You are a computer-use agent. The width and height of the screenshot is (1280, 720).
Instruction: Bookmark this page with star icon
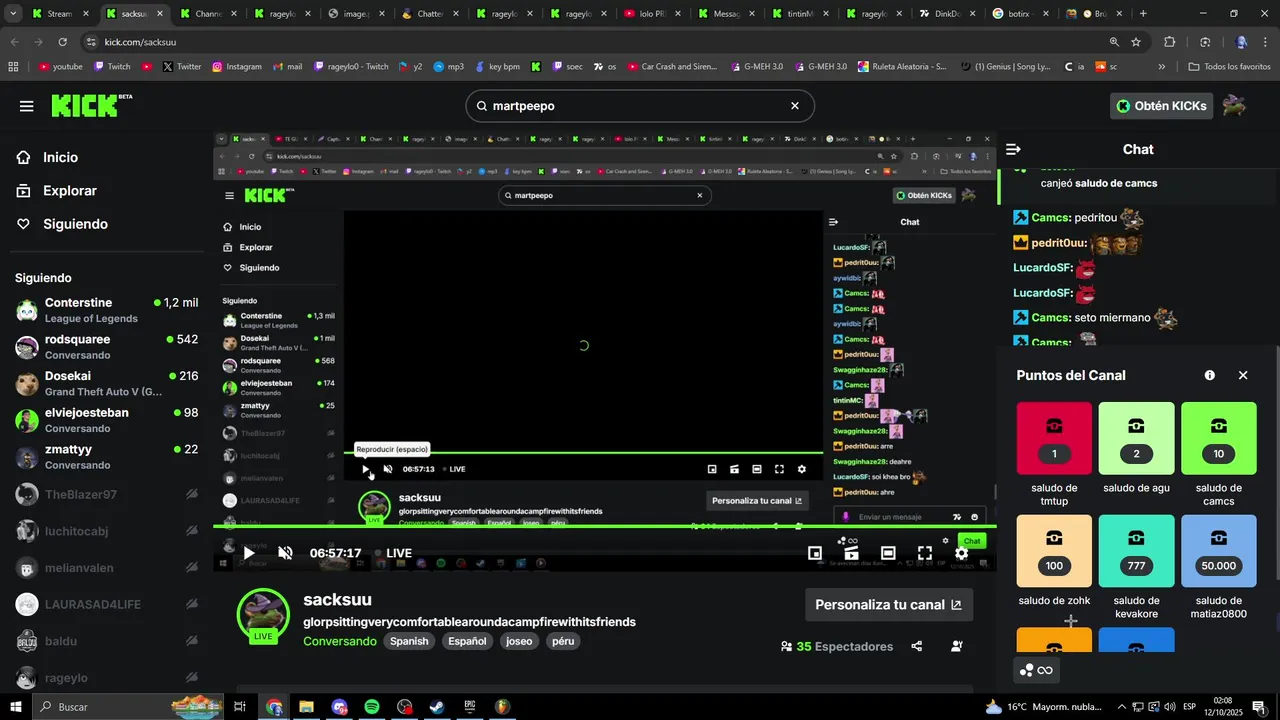[1136, 42]
